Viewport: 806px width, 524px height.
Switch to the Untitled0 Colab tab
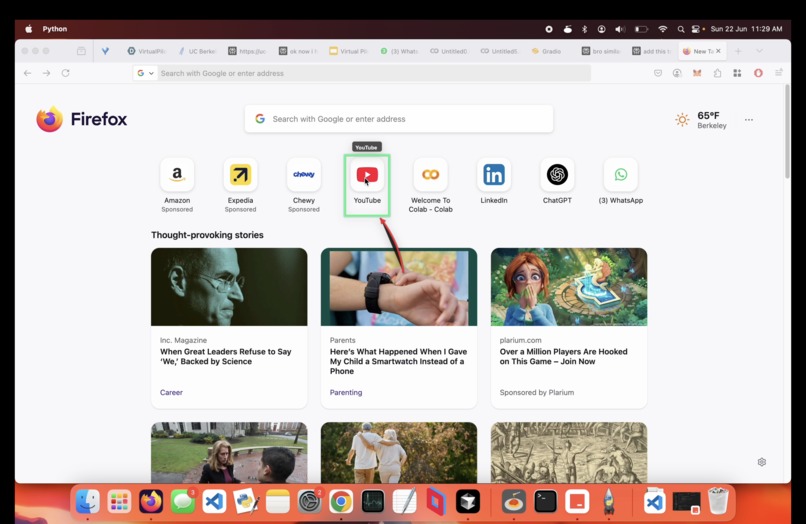click(x=449, y=51)
